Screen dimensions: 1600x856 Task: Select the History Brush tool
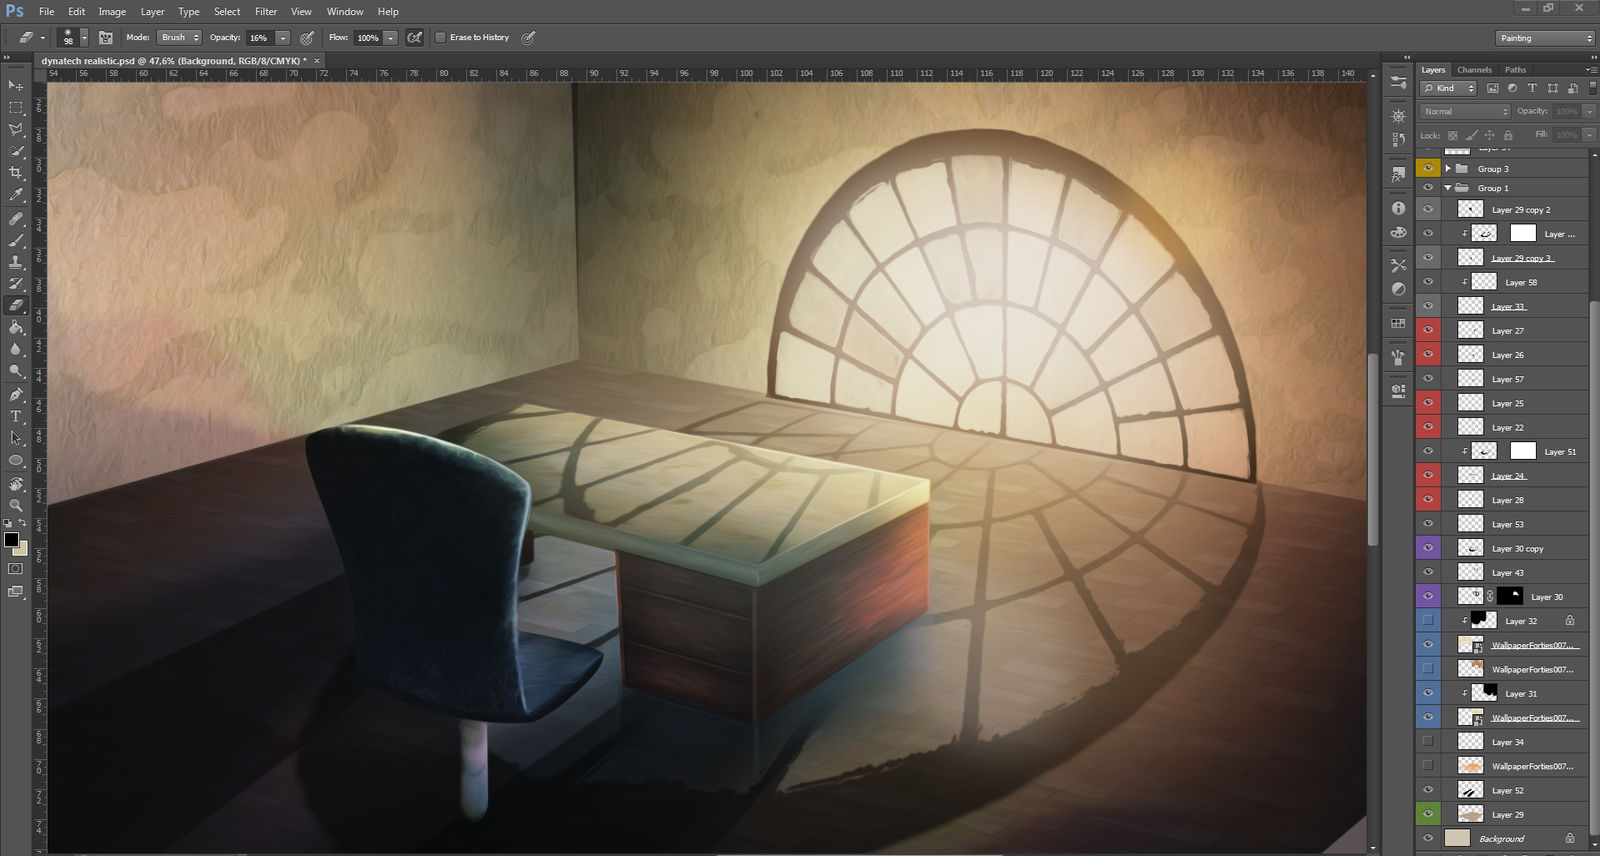tap(16, 284)
